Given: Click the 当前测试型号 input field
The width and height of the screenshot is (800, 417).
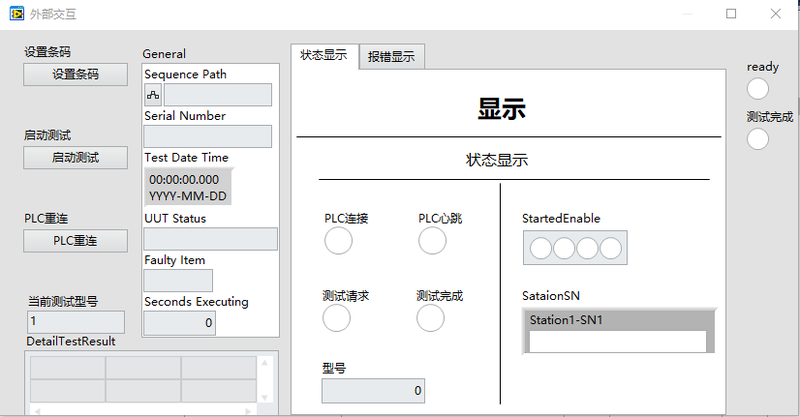Looking at the screenshot, I should point(76,322).
